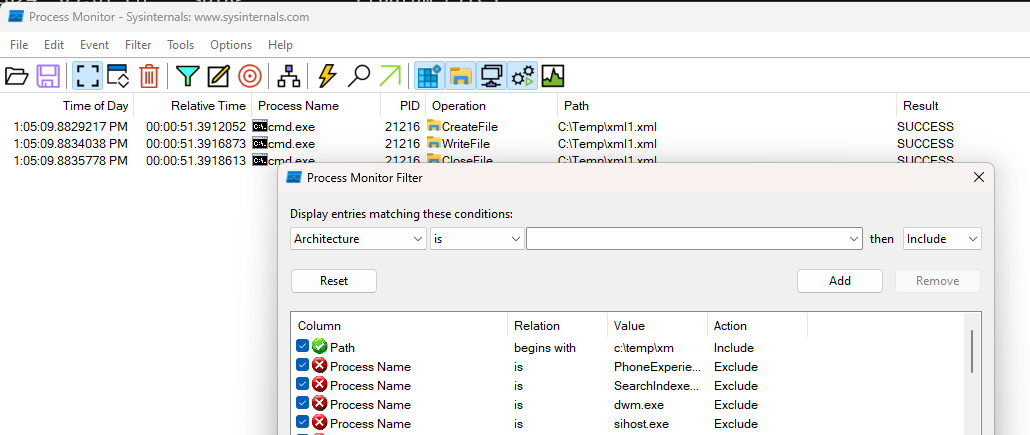Toggle Show Process and Thread Activity icon
The width and height of the screenshot is (1030, 435).
point(524,76)
